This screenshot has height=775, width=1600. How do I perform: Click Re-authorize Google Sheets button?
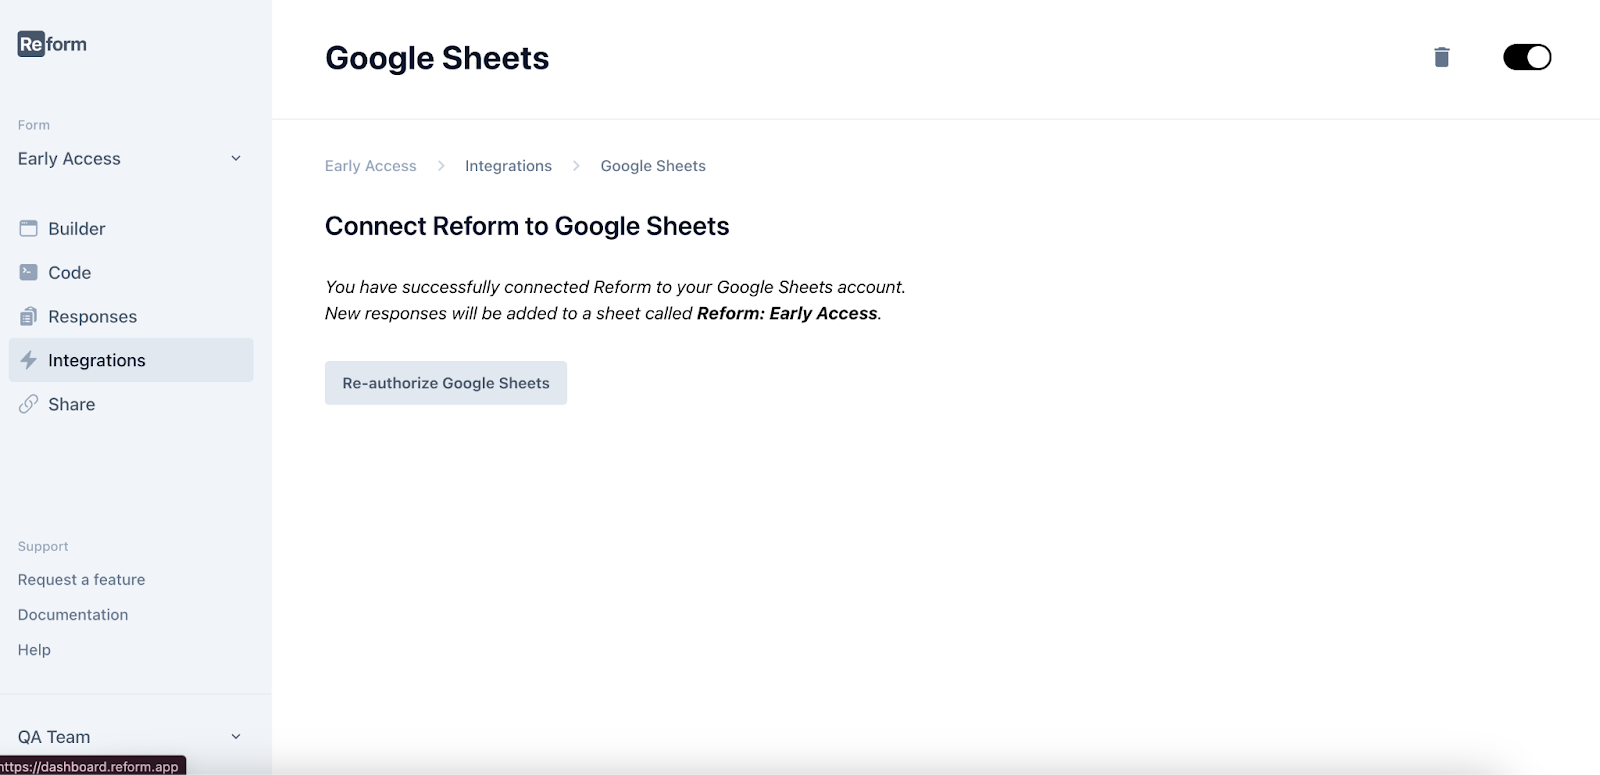click(x=446, y=383)
